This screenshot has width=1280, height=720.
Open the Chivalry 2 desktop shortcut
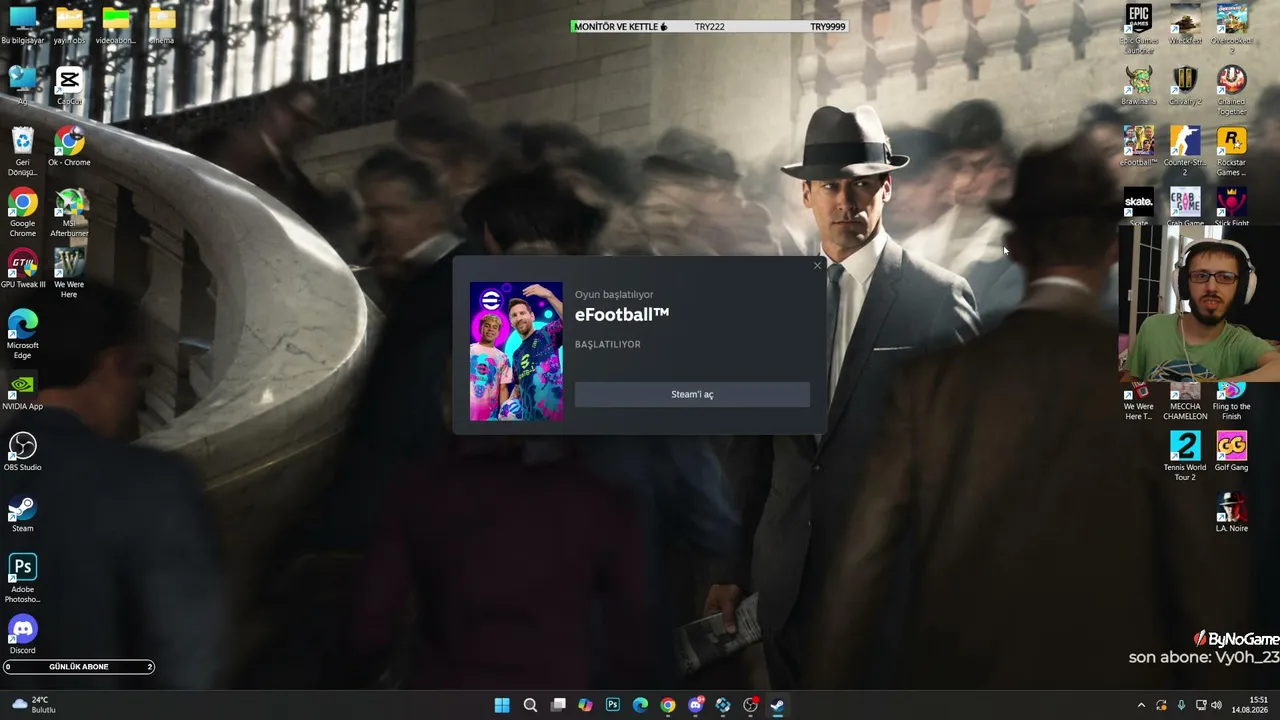pyautogui.click(x=1185, y=85)
